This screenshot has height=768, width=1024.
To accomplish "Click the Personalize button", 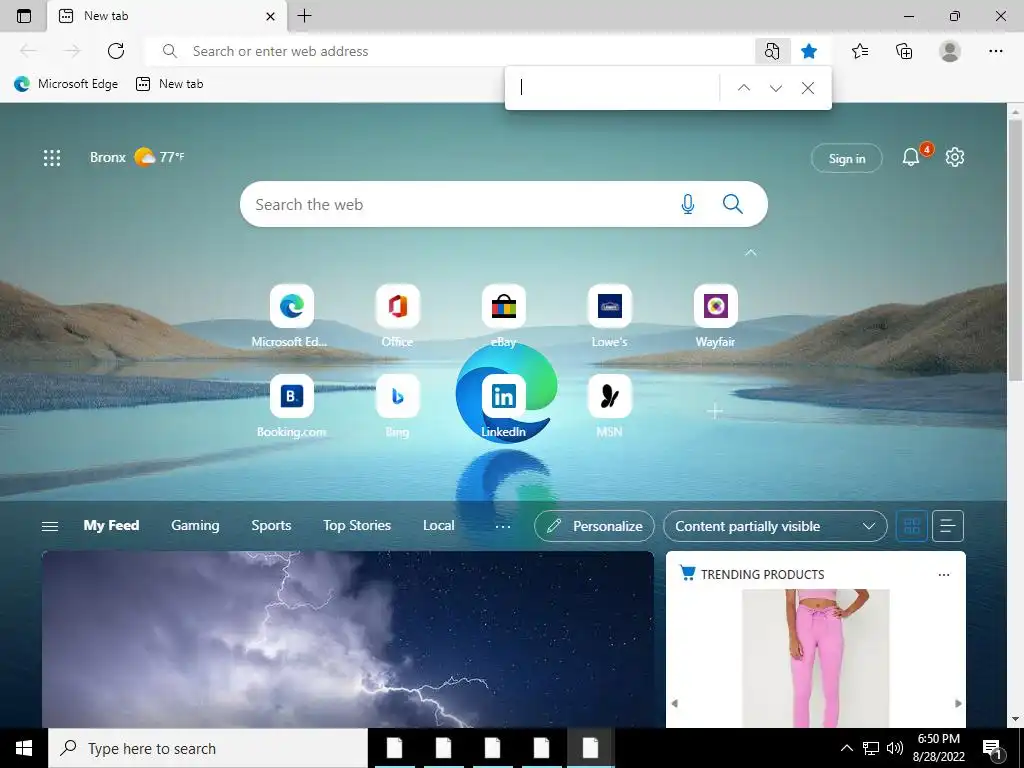I will click(x=594, y=526).
